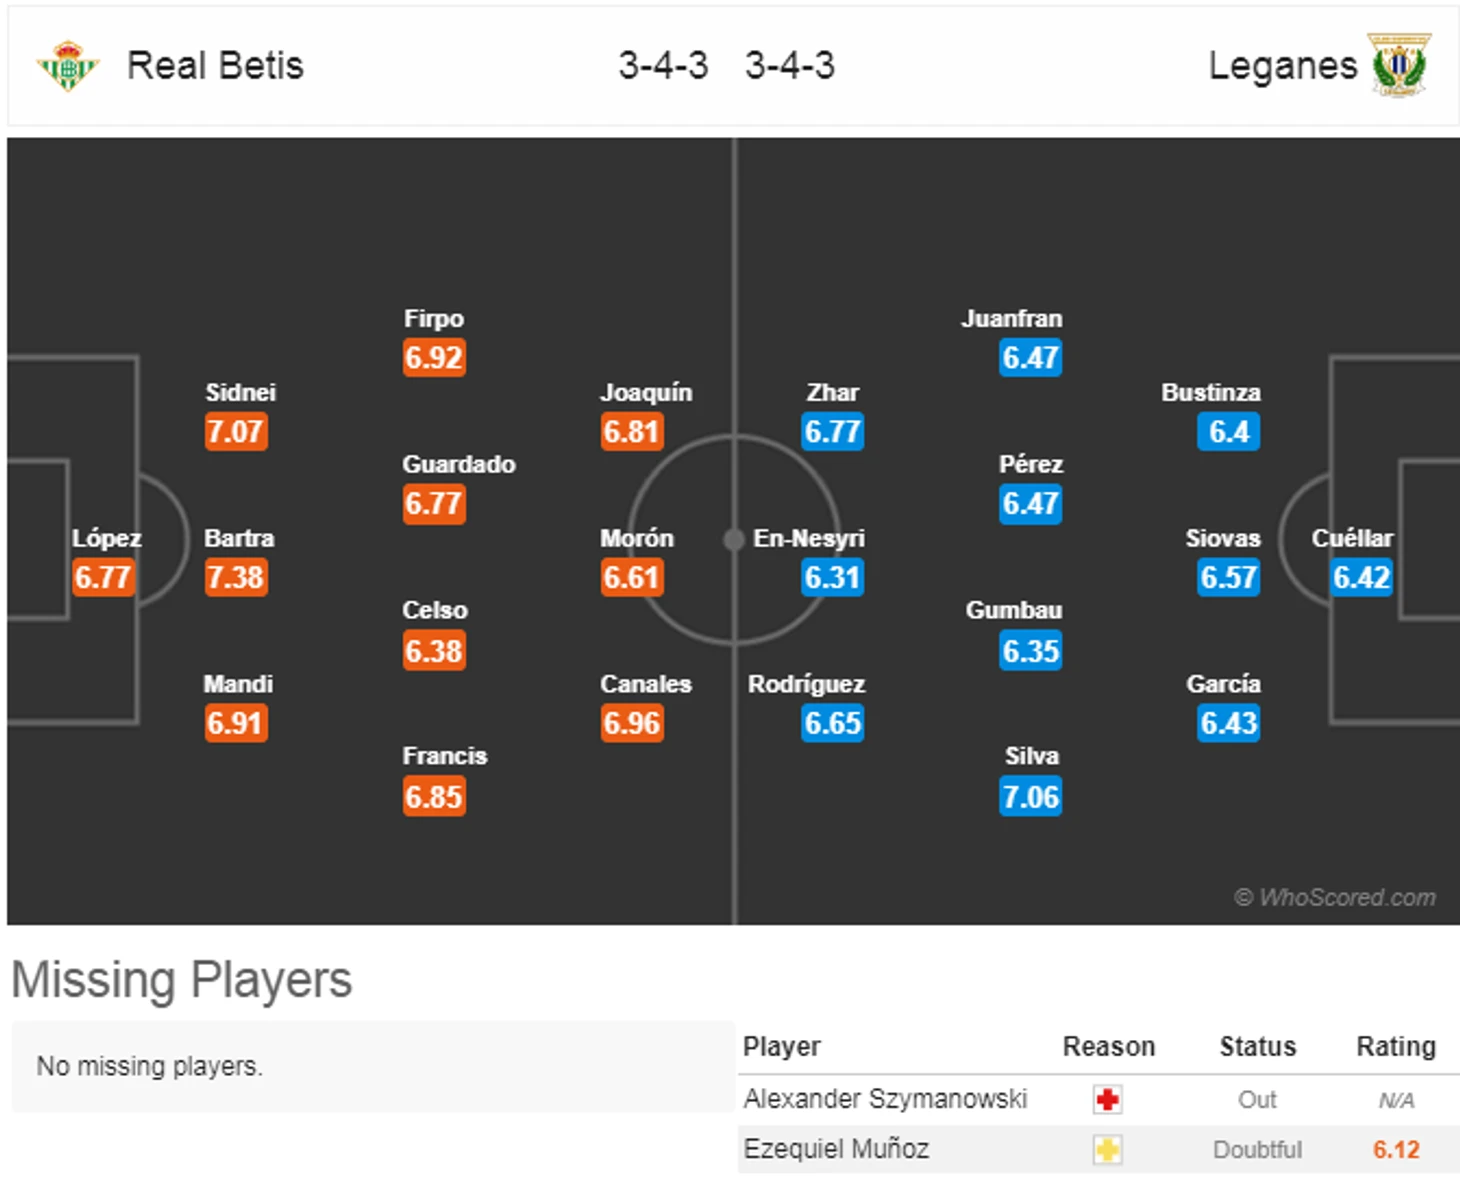Sort missing players by Rating column

[1395, 1046]
